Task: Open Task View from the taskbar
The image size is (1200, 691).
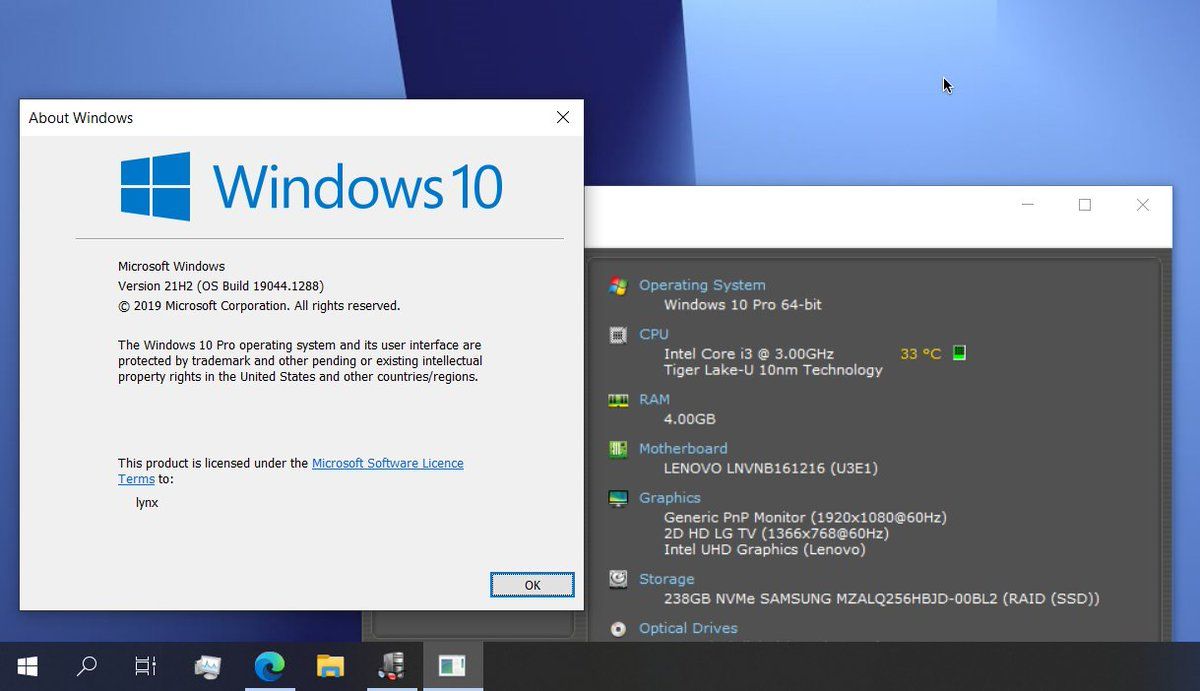Action: pos(146,666)
